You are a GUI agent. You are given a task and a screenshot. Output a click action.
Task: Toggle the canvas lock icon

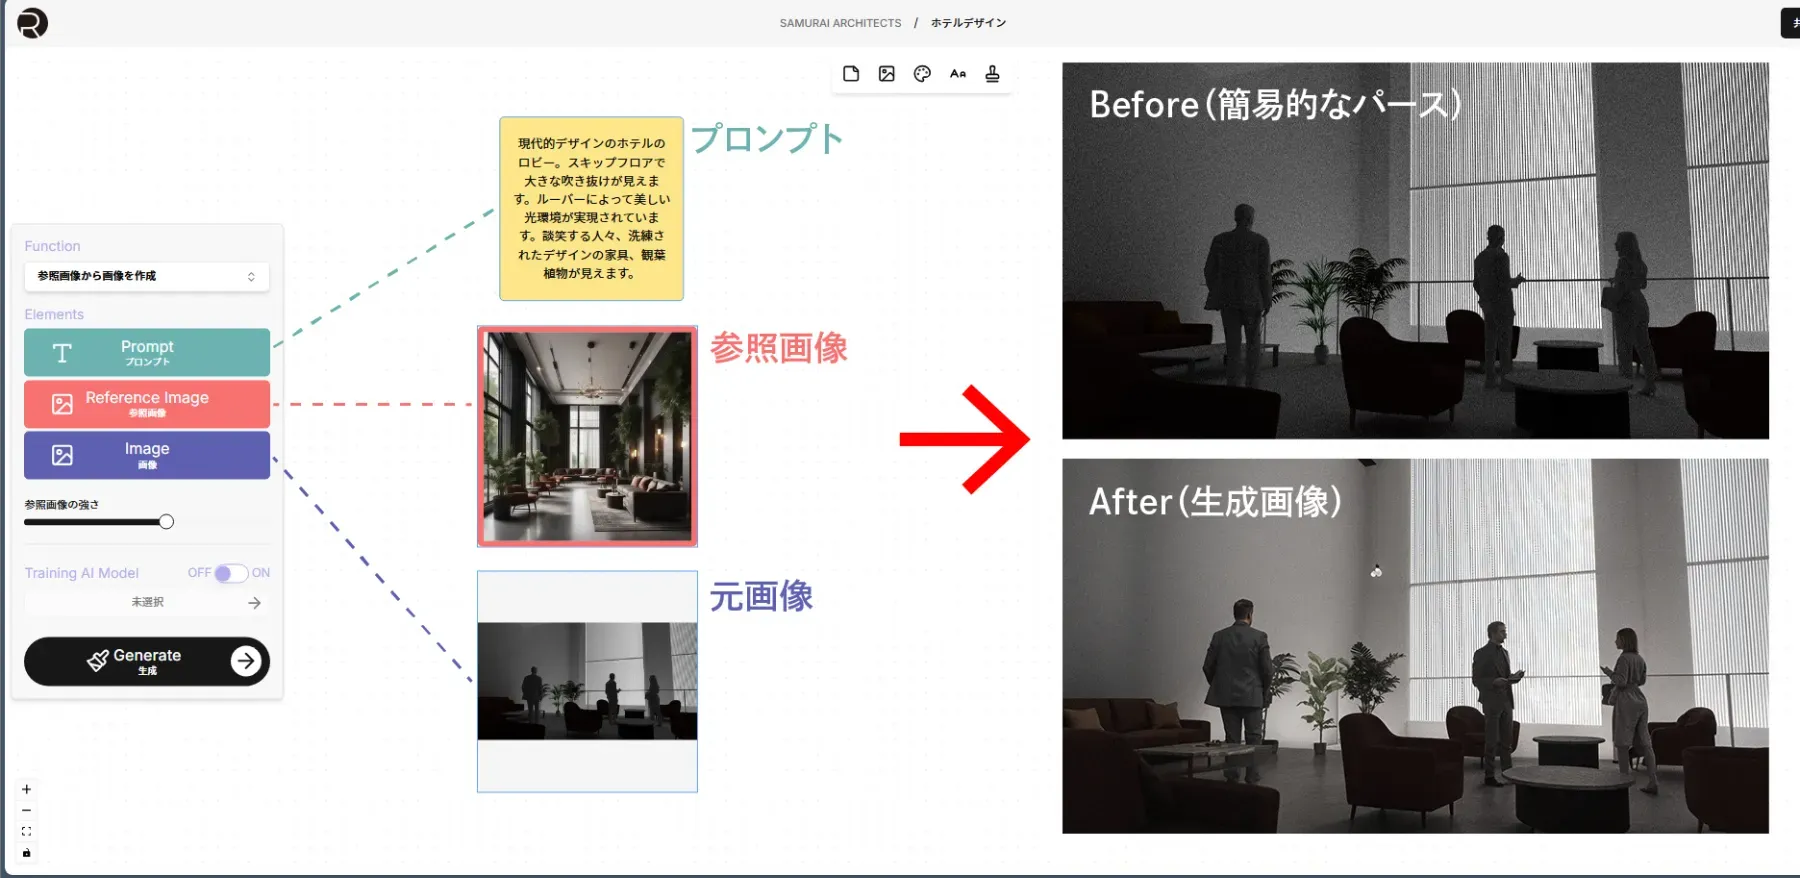(x=27, y=853)
